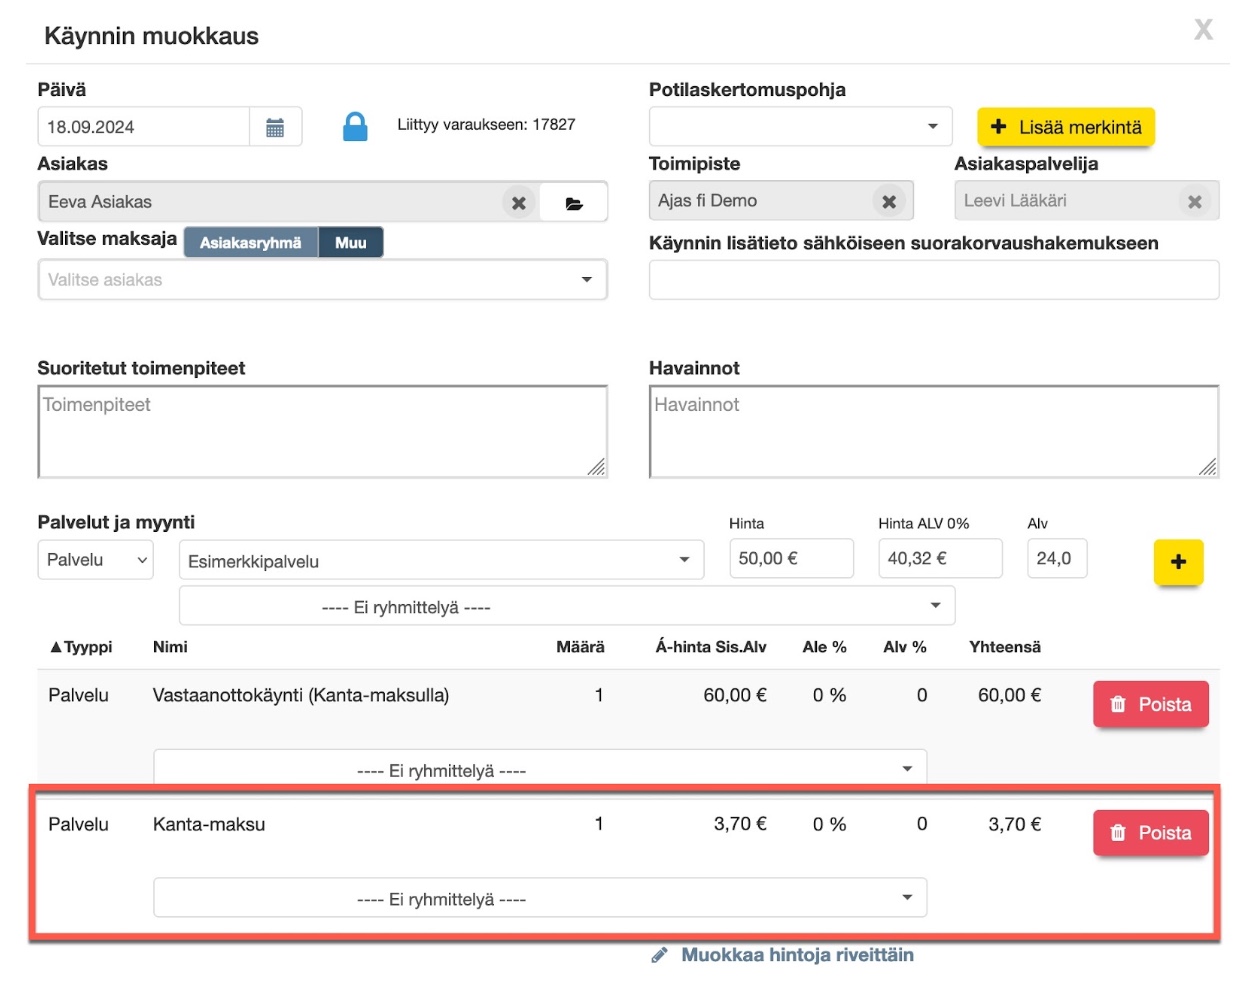Open the Esimerkkipalvelu service dropdown
1254x982 pixels.
point(441,561)
